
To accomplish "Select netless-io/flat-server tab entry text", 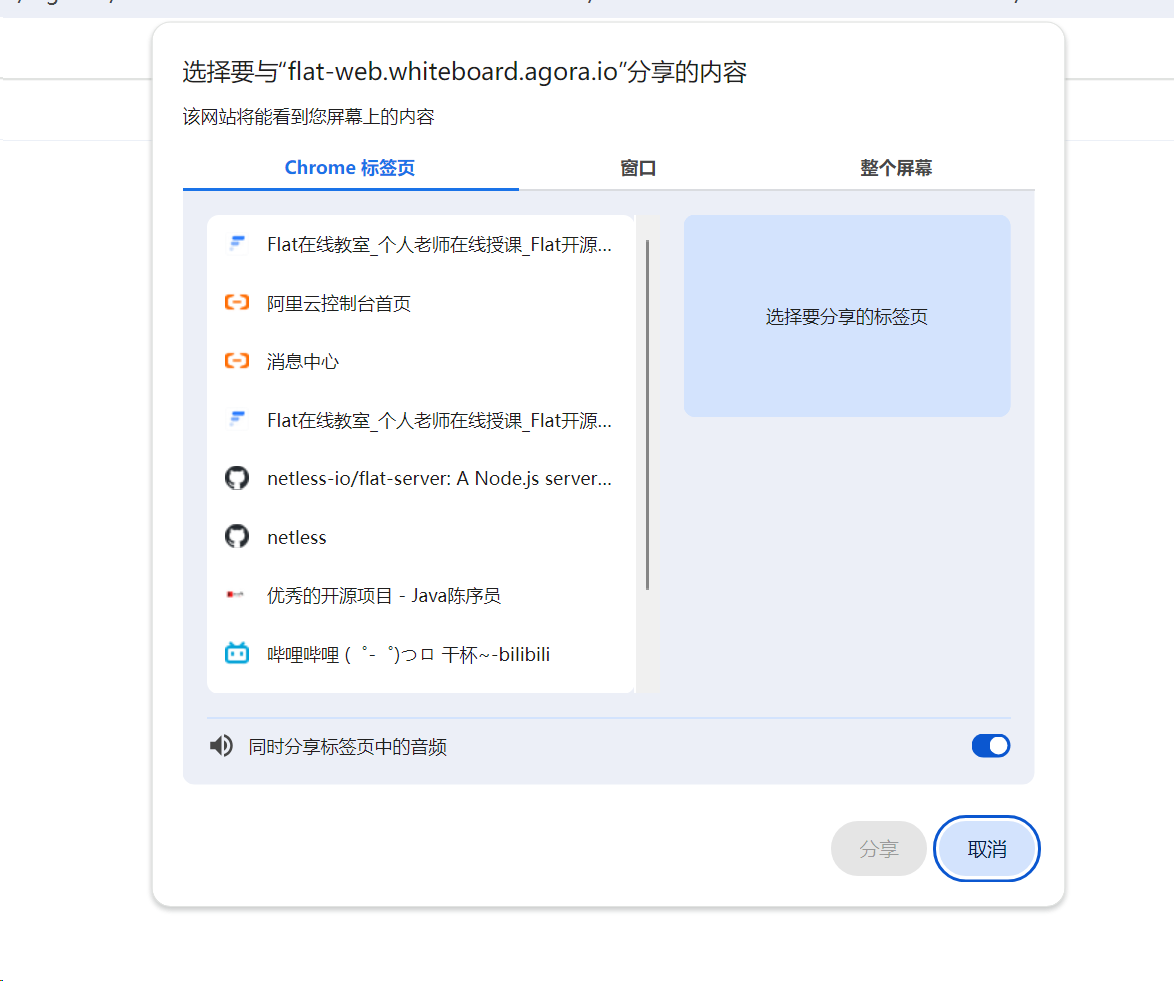I will (x=440, y=479).
